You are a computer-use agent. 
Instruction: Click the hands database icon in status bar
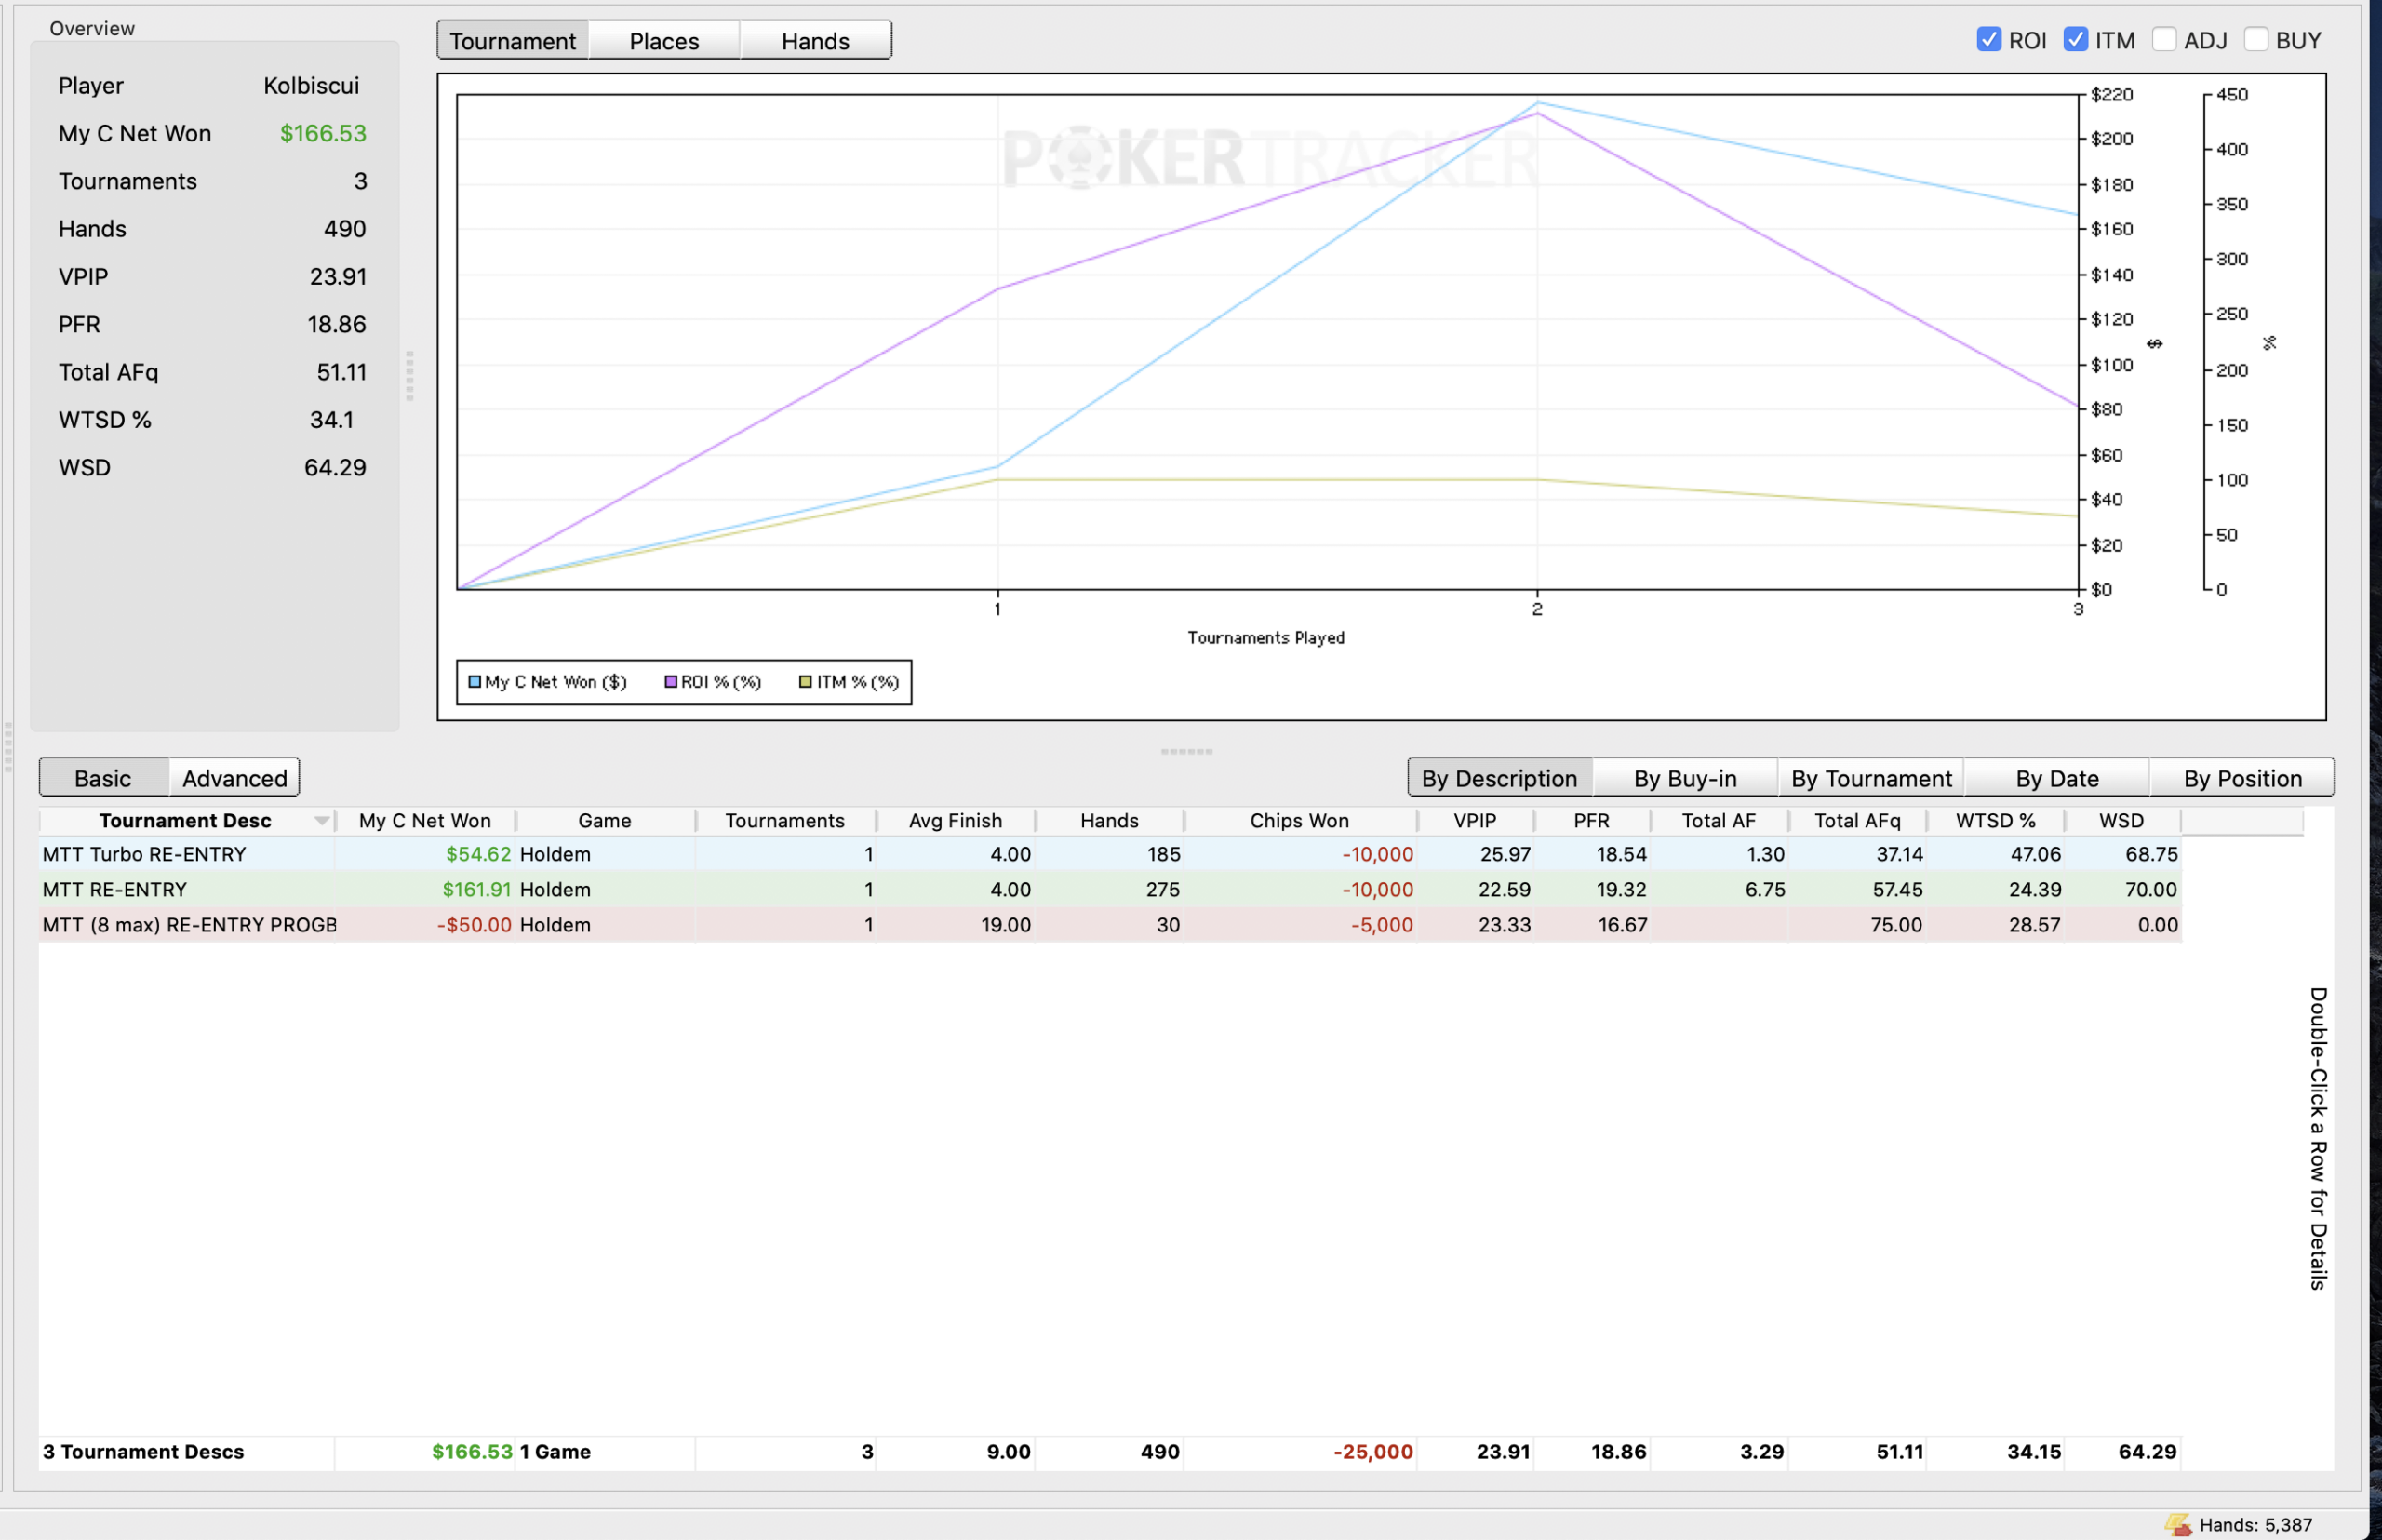tap(2178, 1524)
